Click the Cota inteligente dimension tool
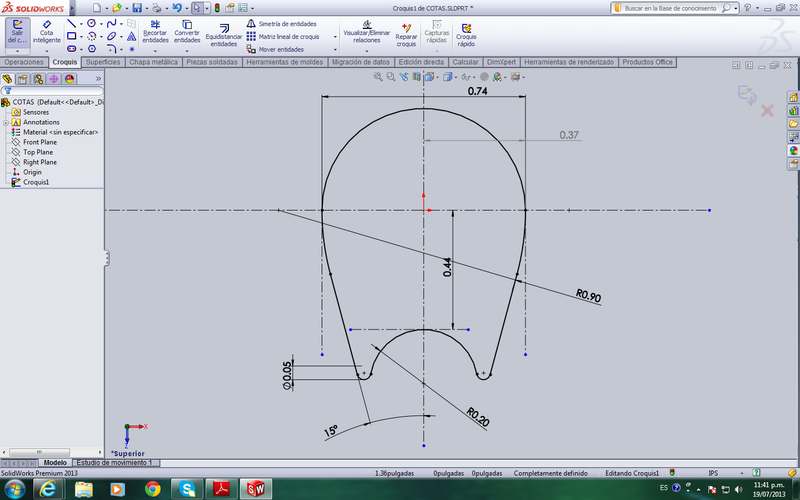Screen dimensions: 800x500 (46, 31)
